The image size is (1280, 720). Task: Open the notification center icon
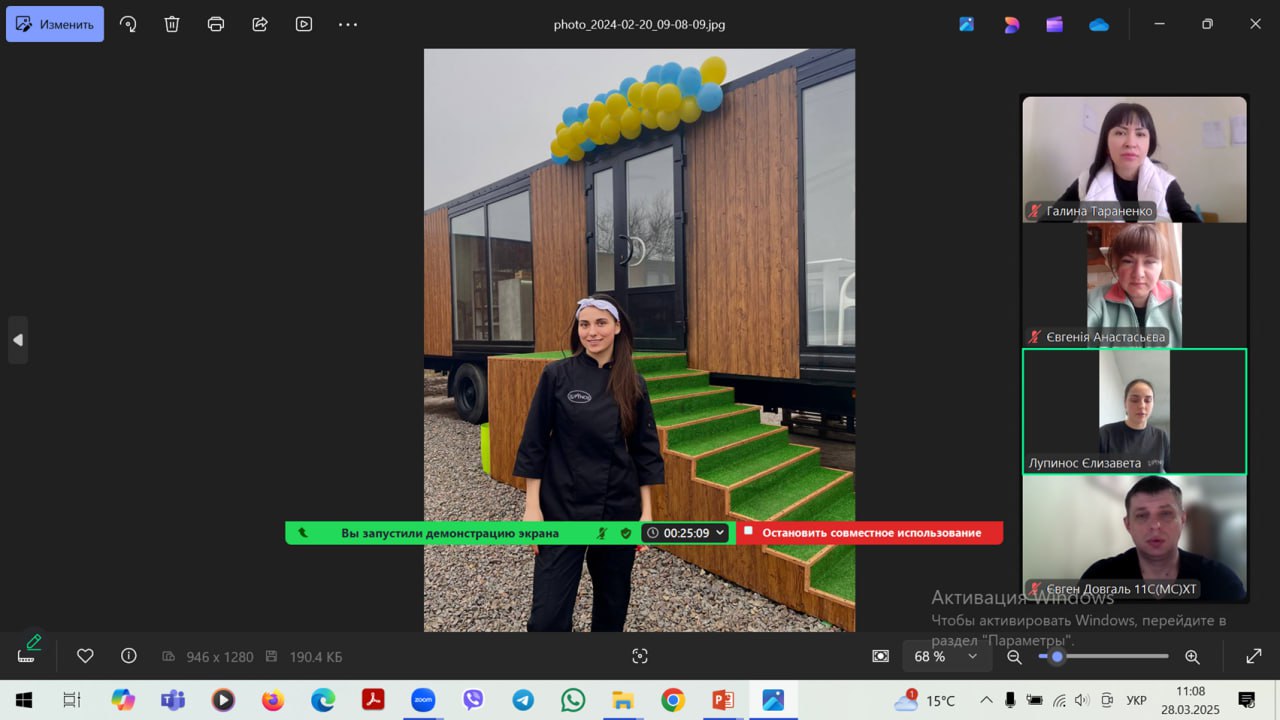[1247, 700]
